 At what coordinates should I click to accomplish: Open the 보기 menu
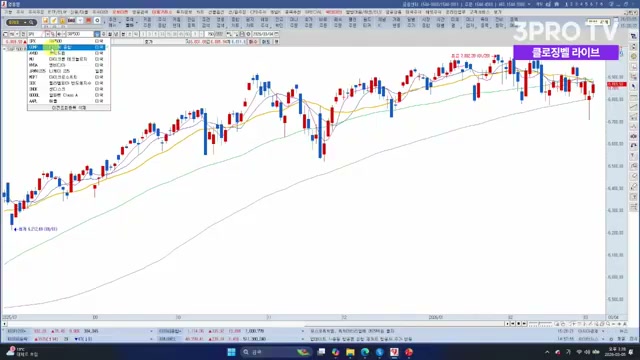point(497,12)
